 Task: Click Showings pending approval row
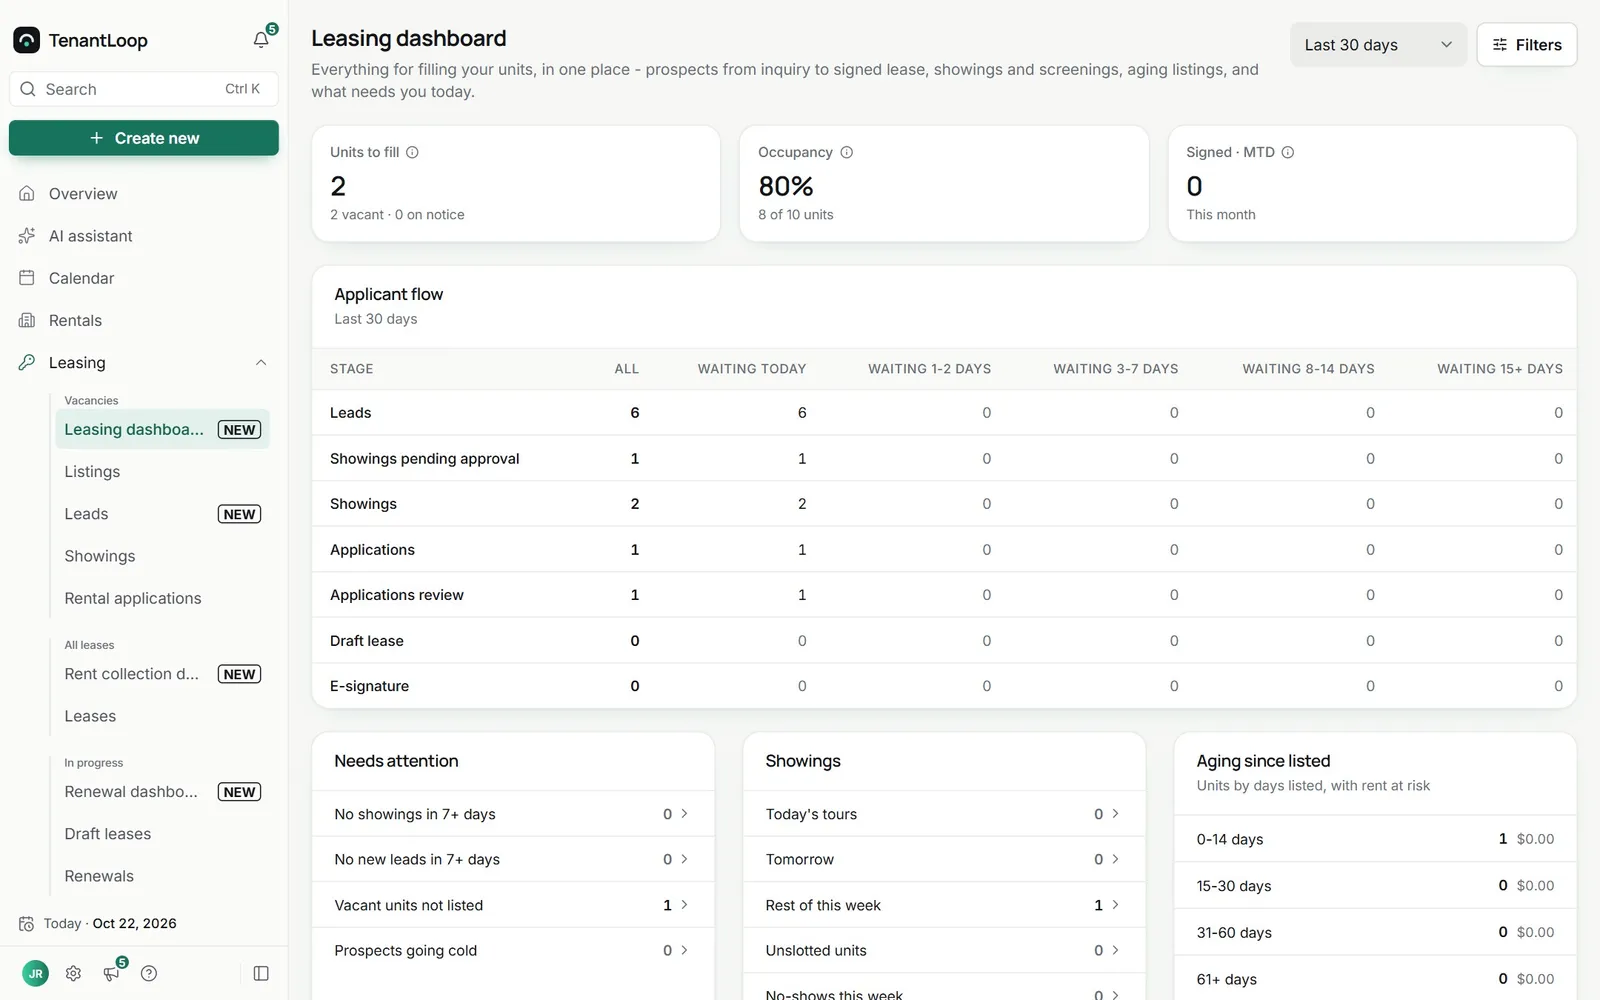[x=944, y=458]
